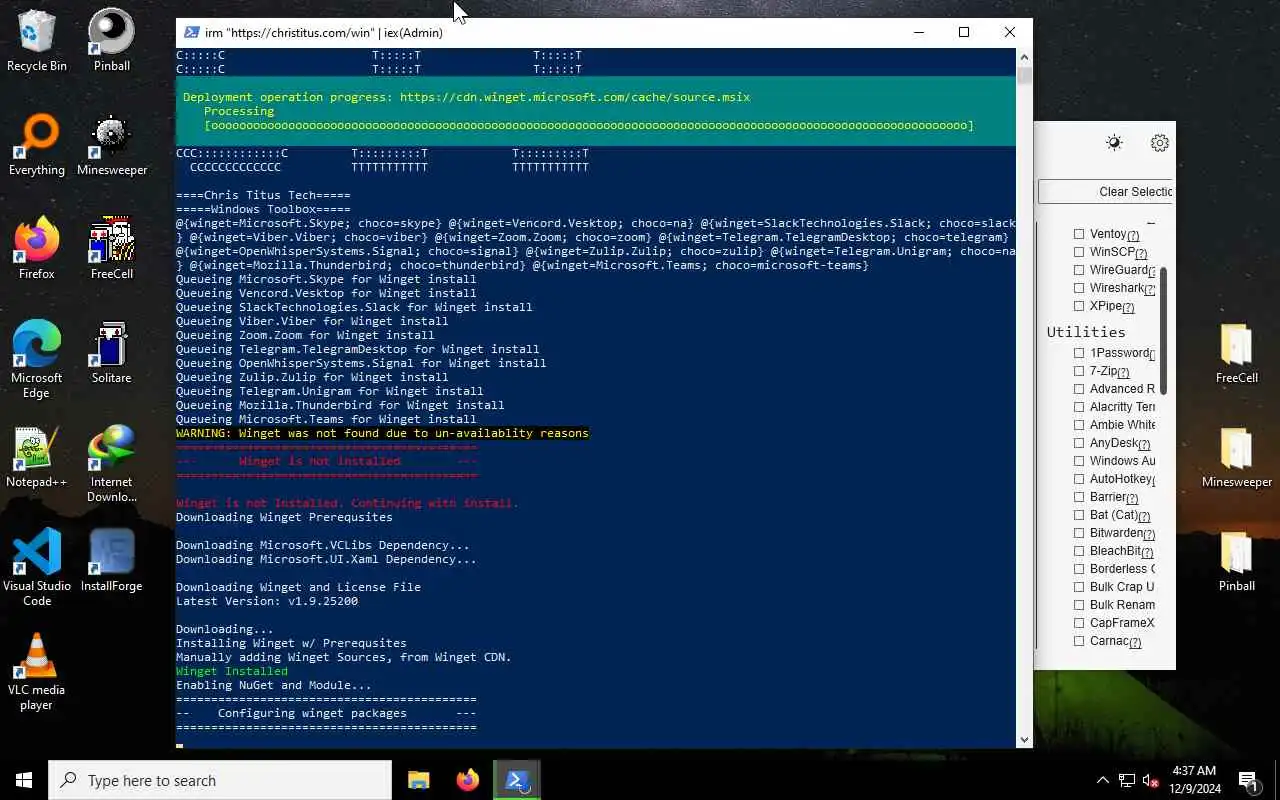
Task: Check the AutoHotkey checkbox
Action: tap(1079, 479)
